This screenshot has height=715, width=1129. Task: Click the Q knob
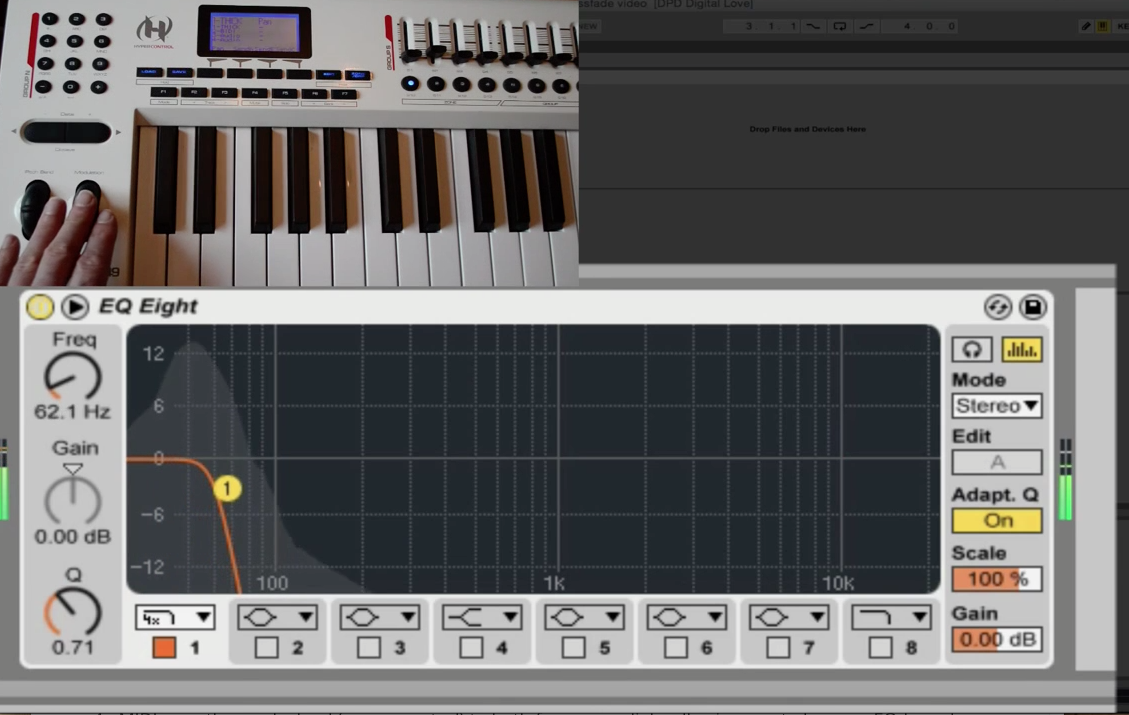tap(73, 610)
